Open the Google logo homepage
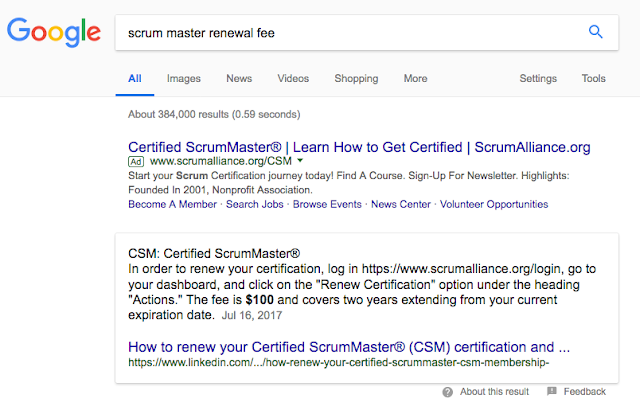This screenshot has width=640, height=414. (x=54, y=32)
